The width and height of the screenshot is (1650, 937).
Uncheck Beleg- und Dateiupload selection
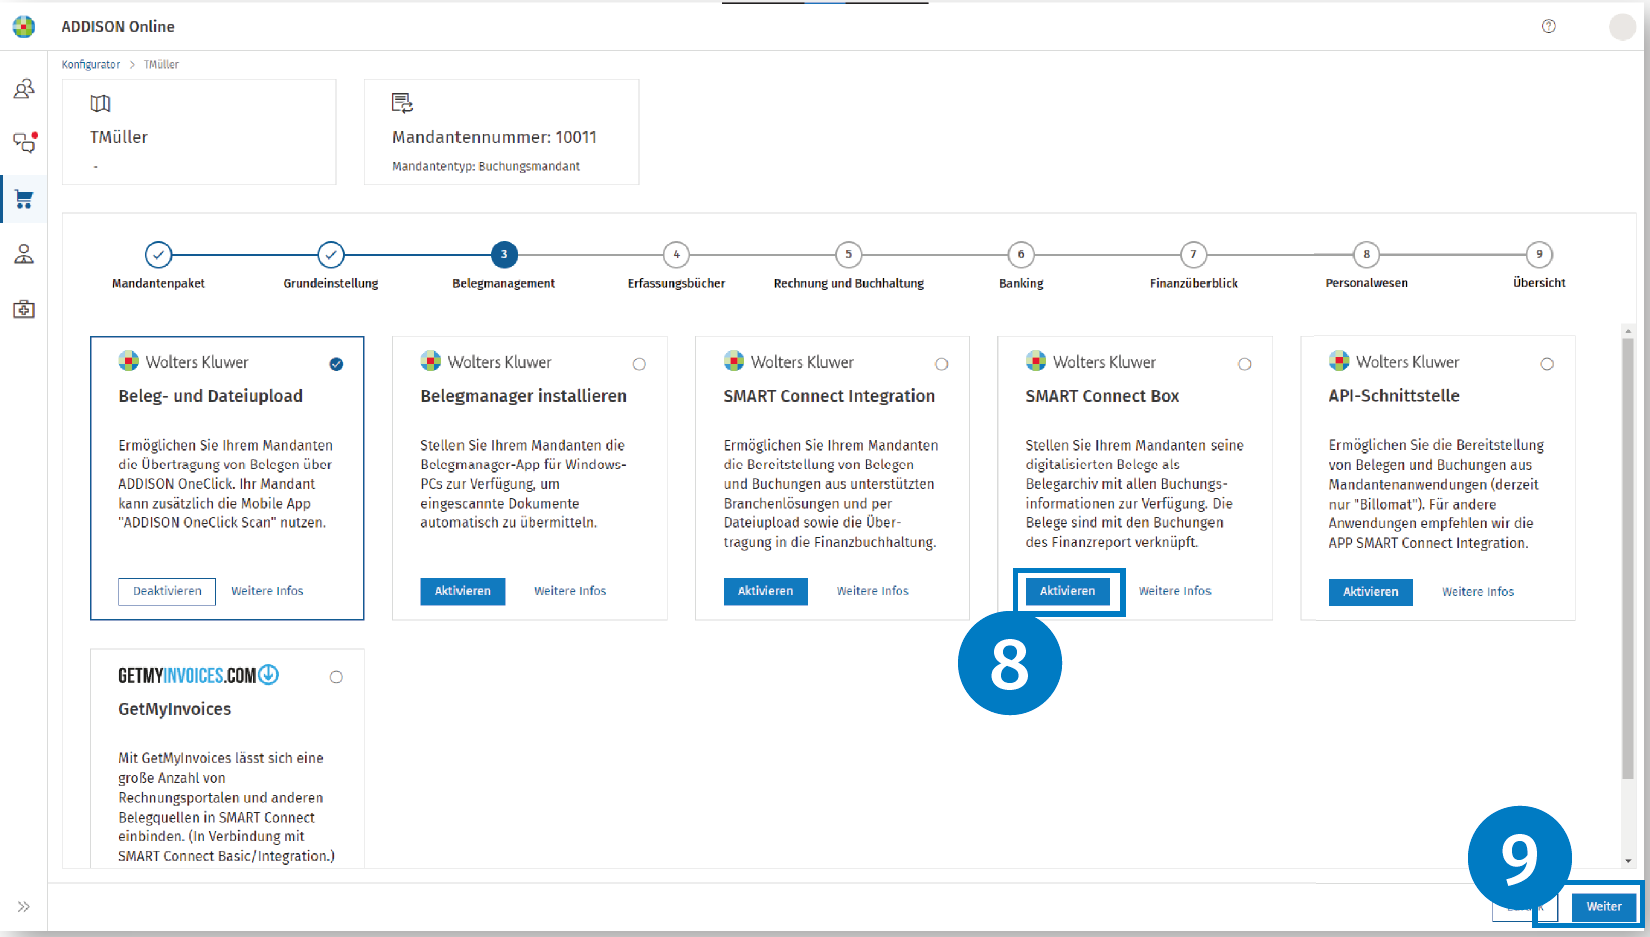tap(336, 364)
